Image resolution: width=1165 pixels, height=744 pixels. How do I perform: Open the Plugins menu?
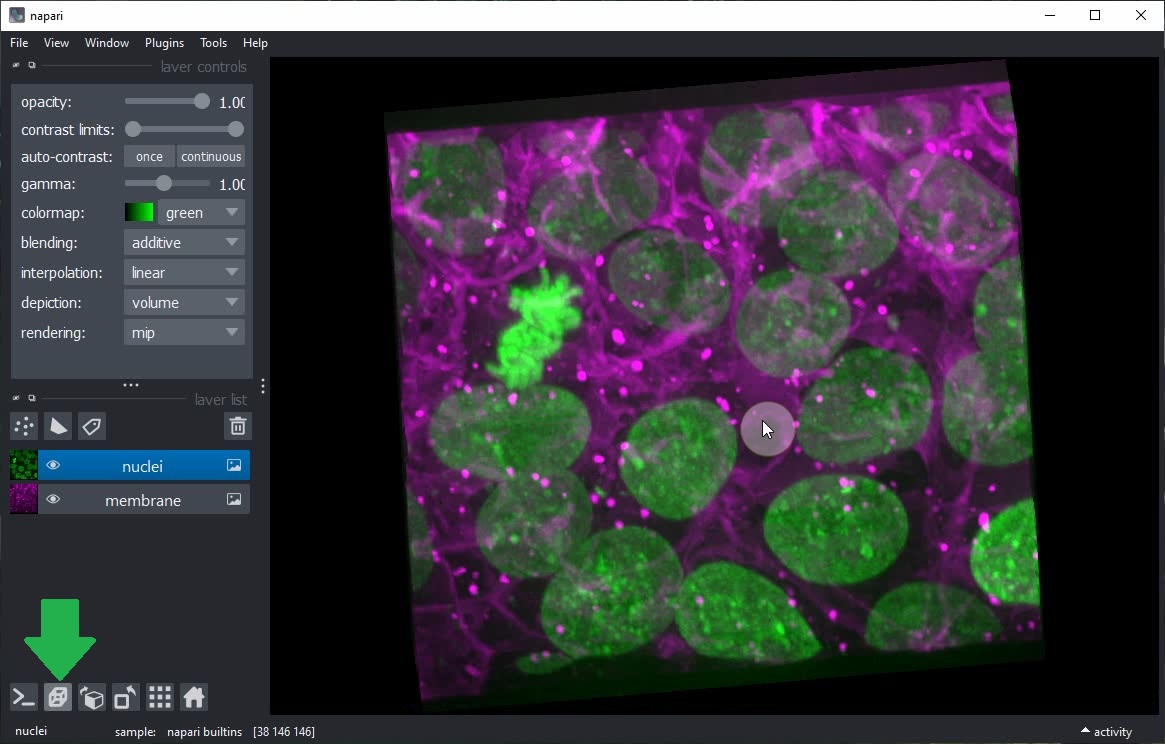coord(164,43)
